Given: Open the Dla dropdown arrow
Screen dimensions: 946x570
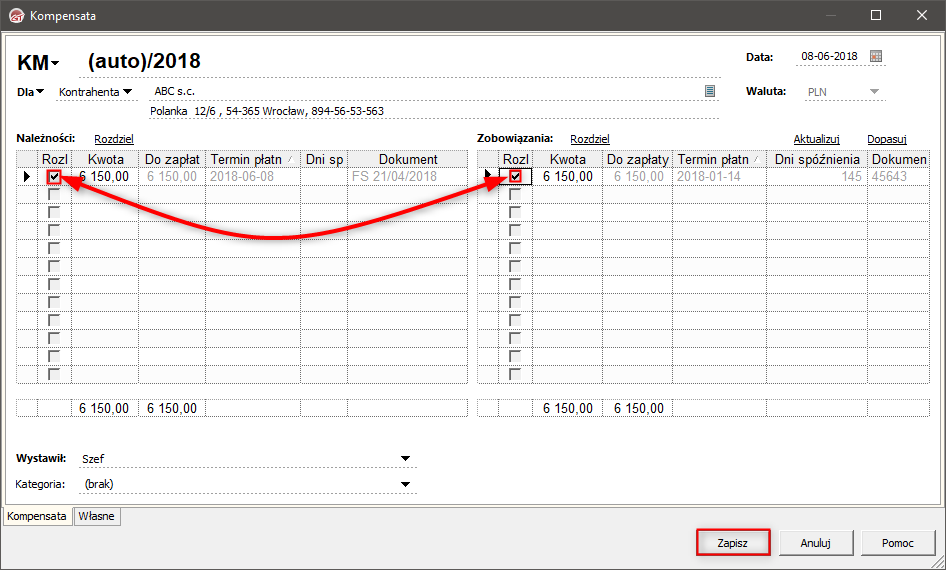Looking at the screenshot, I should [x=40, y=92].
